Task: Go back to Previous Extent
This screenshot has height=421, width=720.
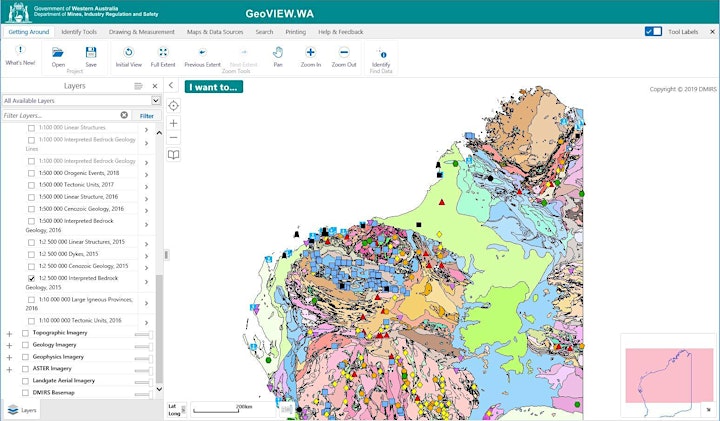Action: pyautogui.click(x=202, y=56)
